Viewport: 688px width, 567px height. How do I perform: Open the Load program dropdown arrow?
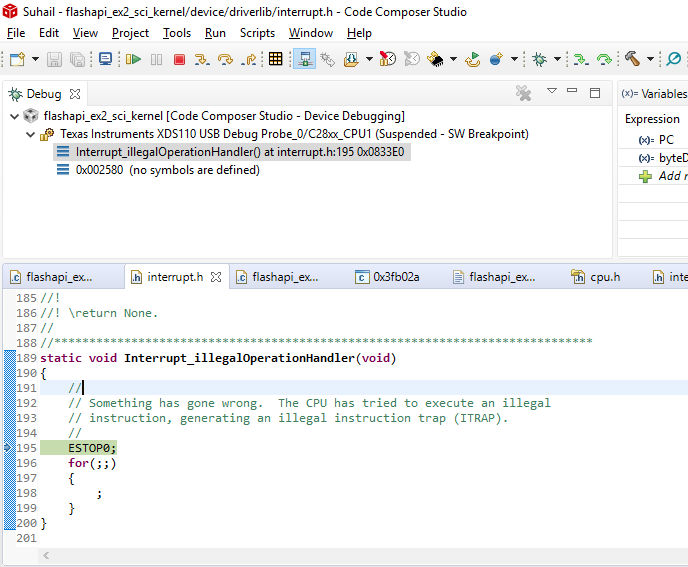point(369,59)
